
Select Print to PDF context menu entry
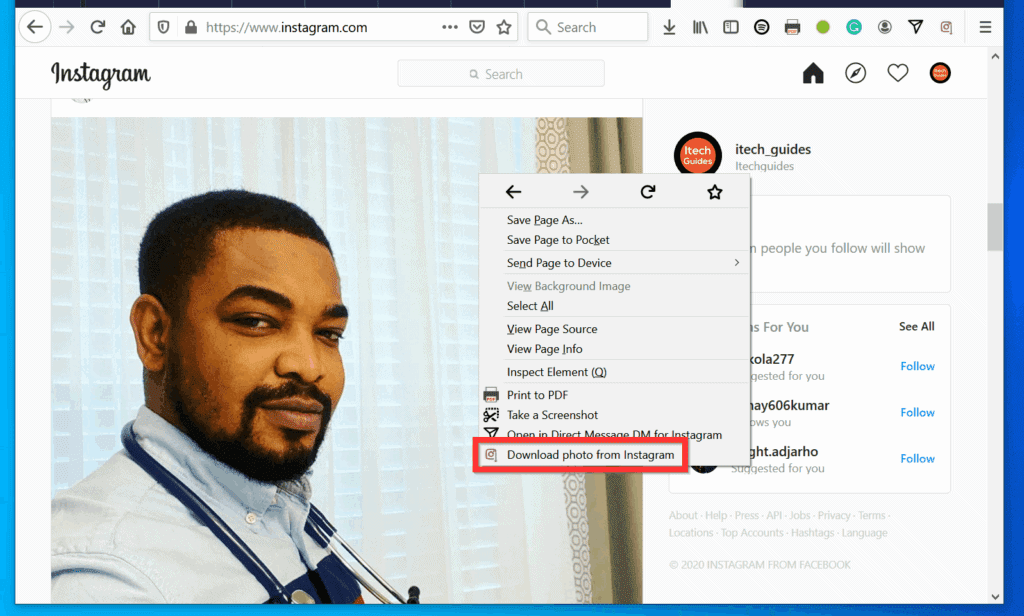[537, 395]
